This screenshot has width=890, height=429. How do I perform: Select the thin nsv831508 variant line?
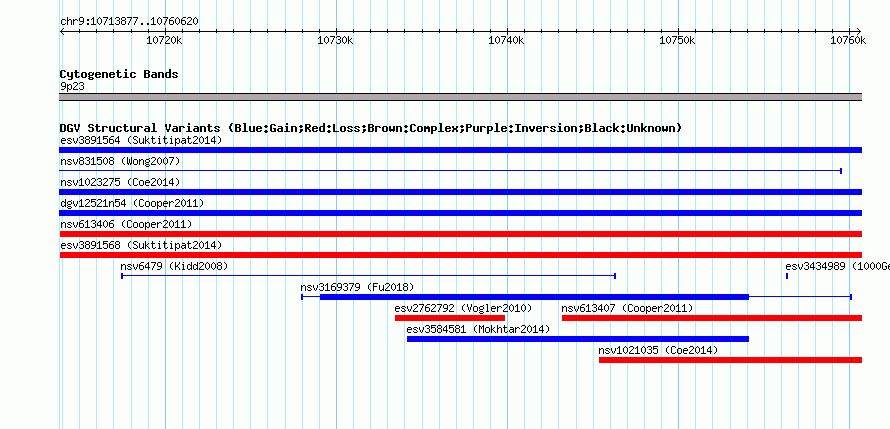point(451,171)
